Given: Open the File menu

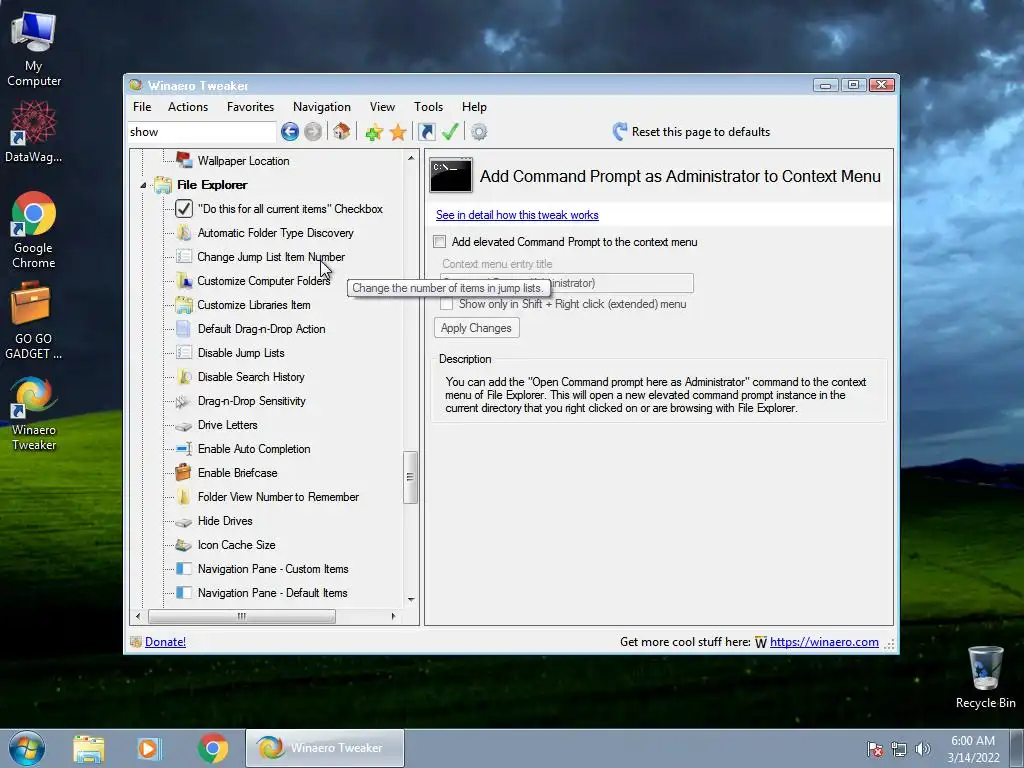Looking at the screenshot, I should (x=142, y=106).
